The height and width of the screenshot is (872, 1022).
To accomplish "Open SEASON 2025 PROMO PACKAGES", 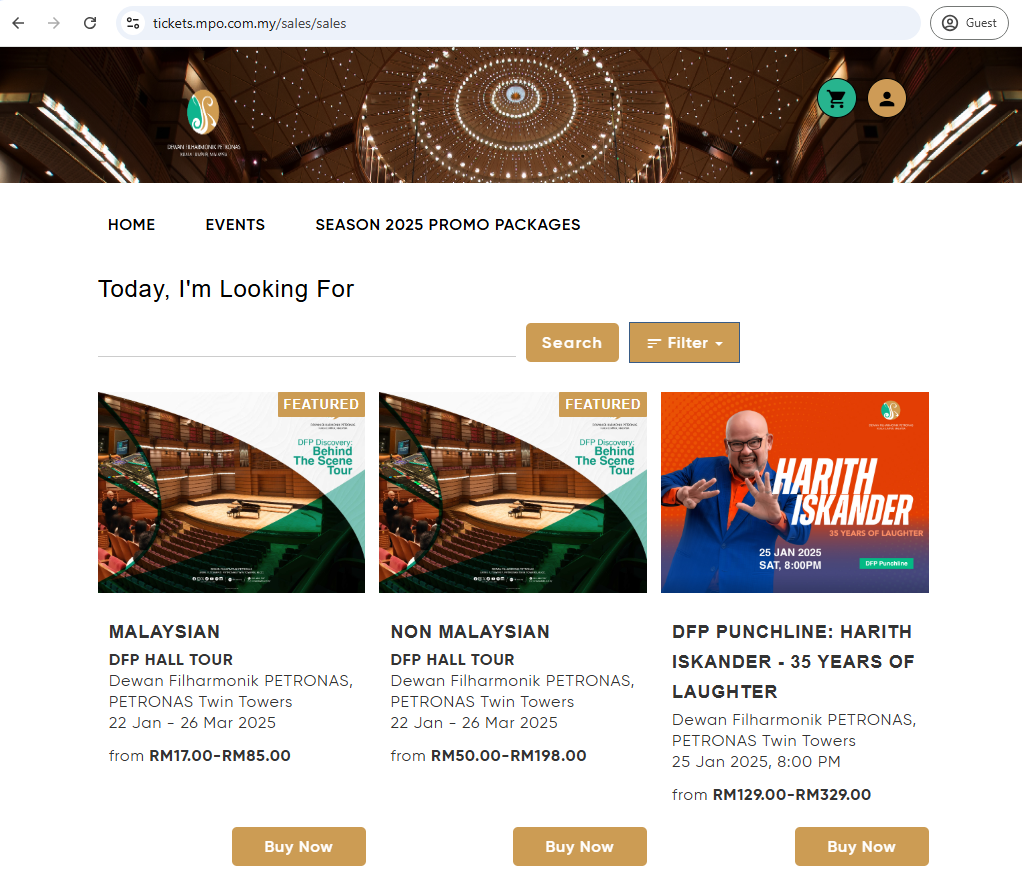I will click(x=448, y=225).
